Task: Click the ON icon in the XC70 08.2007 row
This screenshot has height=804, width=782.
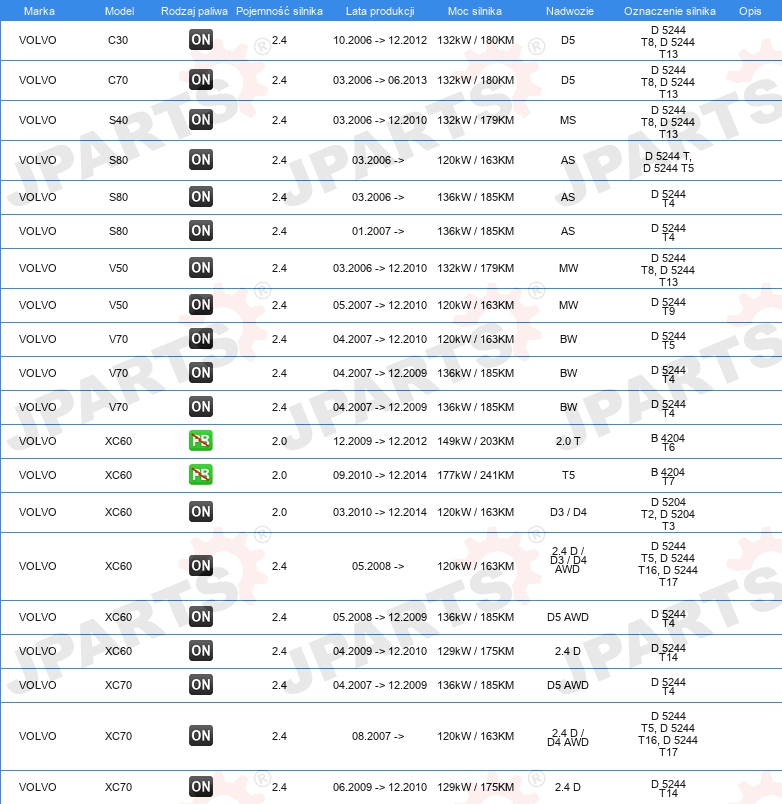Action: [200, 736]
